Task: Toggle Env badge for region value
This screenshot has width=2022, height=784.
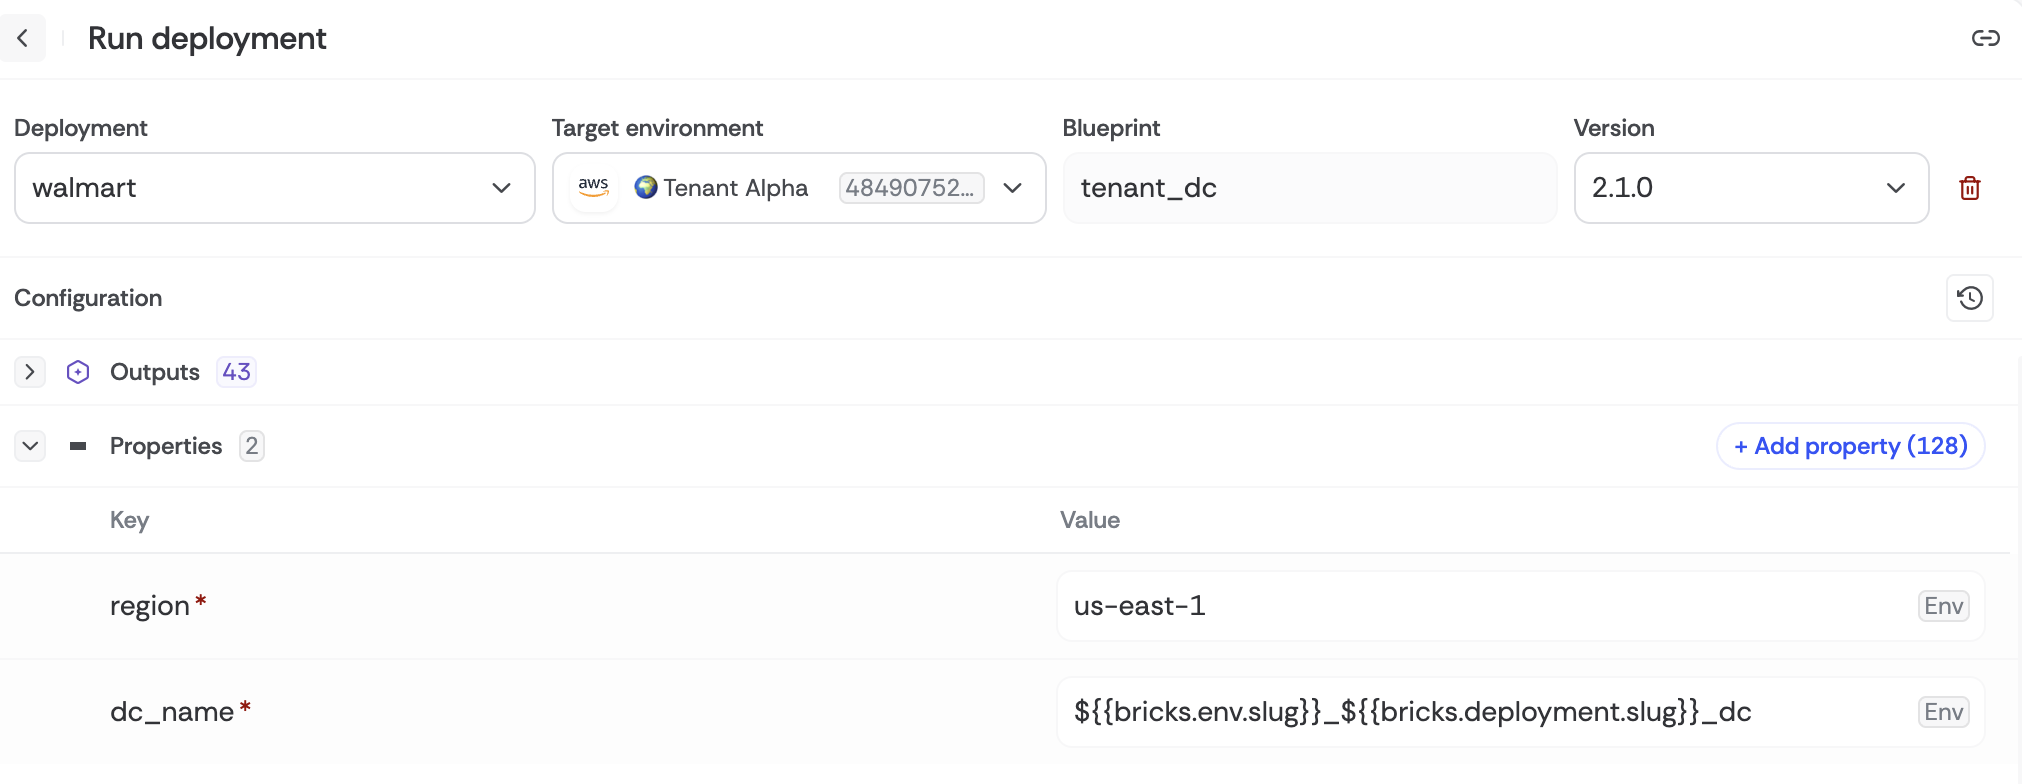Action: point(1943,606)
